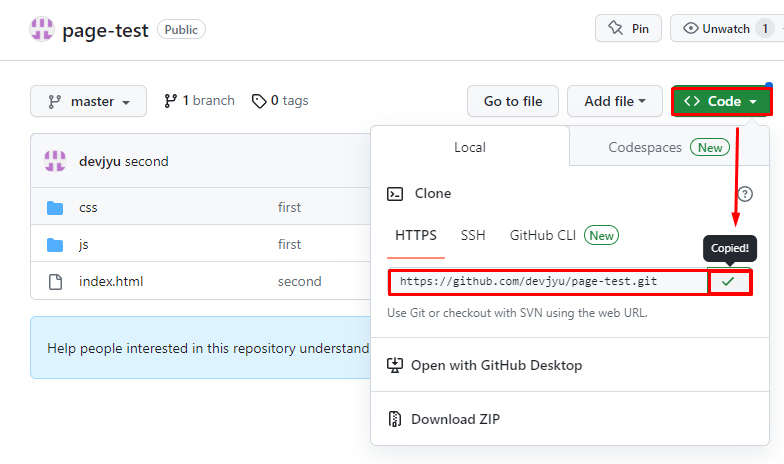View the 0 tags link

[280, 100]
